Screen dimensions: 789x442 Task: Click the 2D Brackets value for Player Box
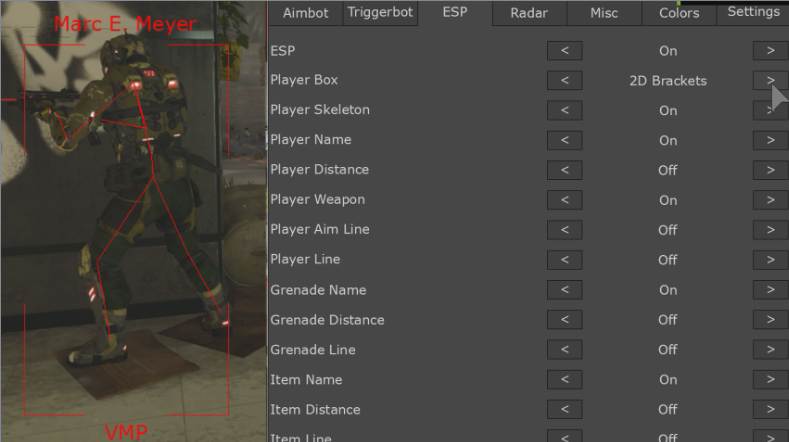pyautogui.click(x=668, y=81)
